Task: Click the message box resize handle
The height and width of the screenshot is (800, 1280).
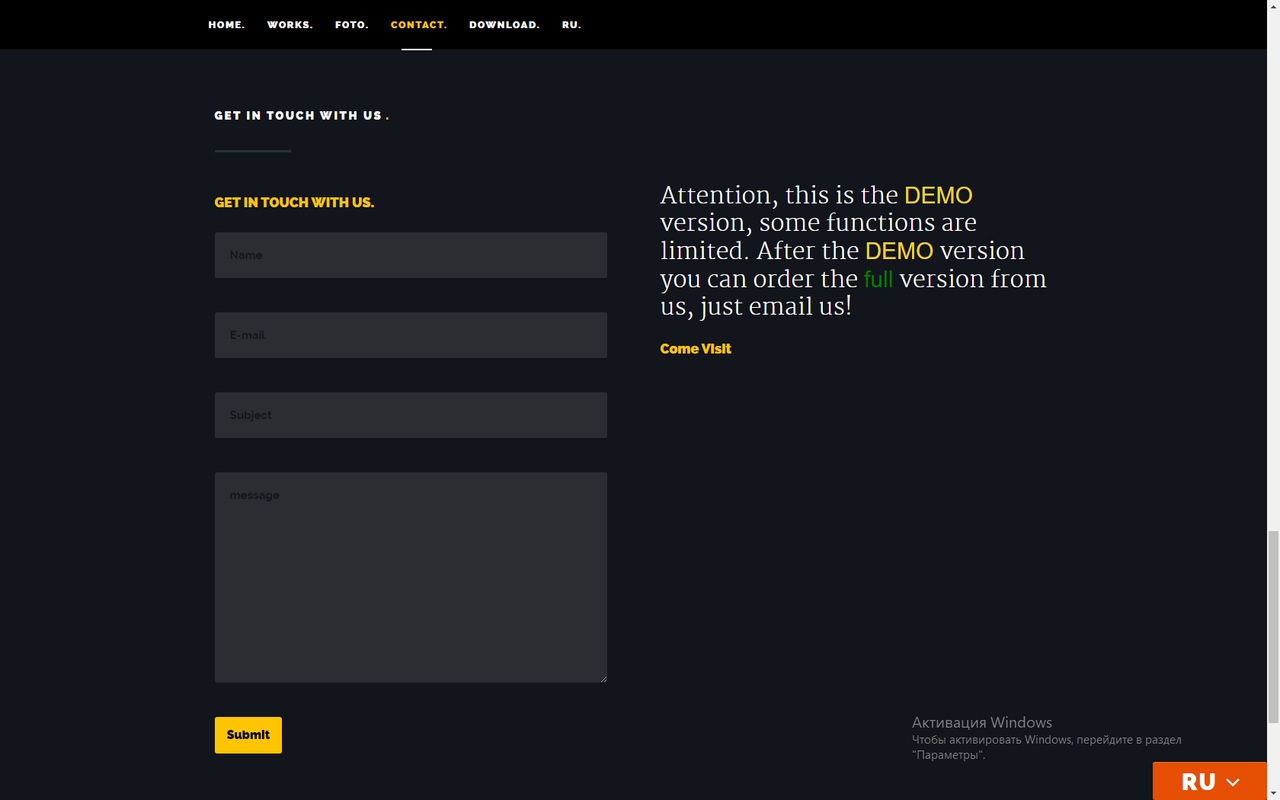Action: click(x=602, y=678)
